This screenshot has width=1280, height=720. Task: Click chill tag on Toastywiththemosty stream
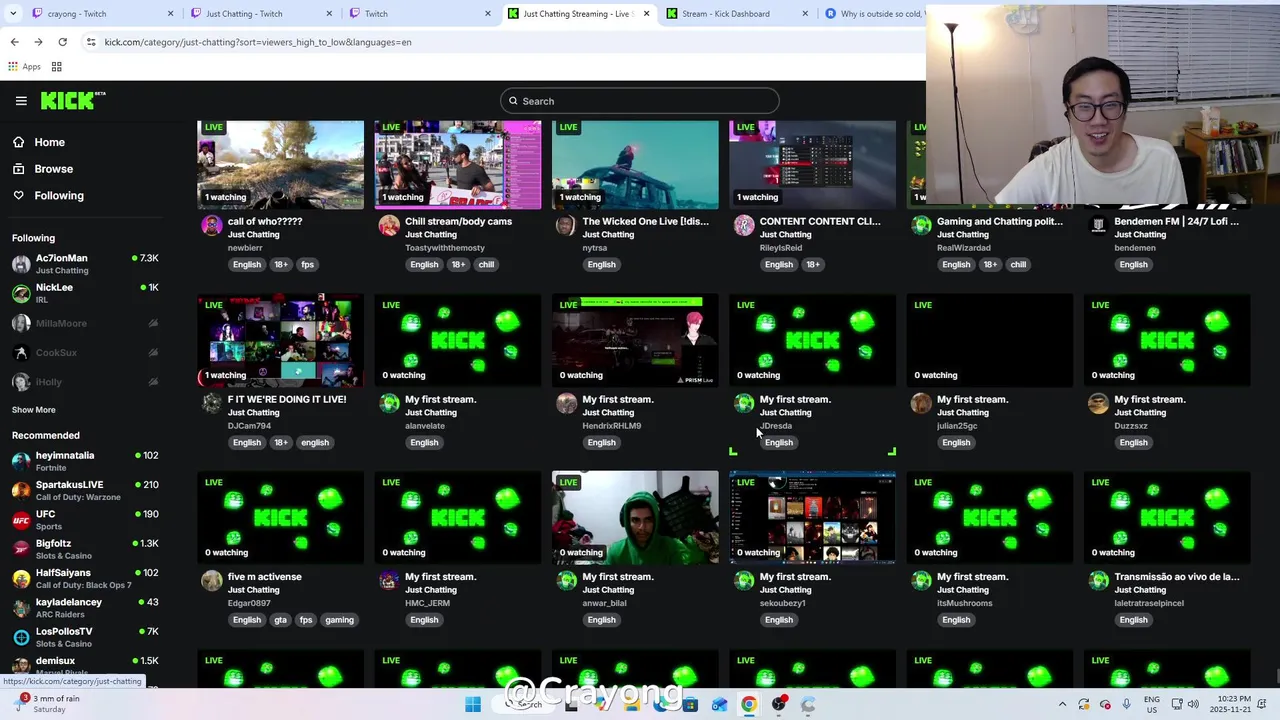[486, 265]
